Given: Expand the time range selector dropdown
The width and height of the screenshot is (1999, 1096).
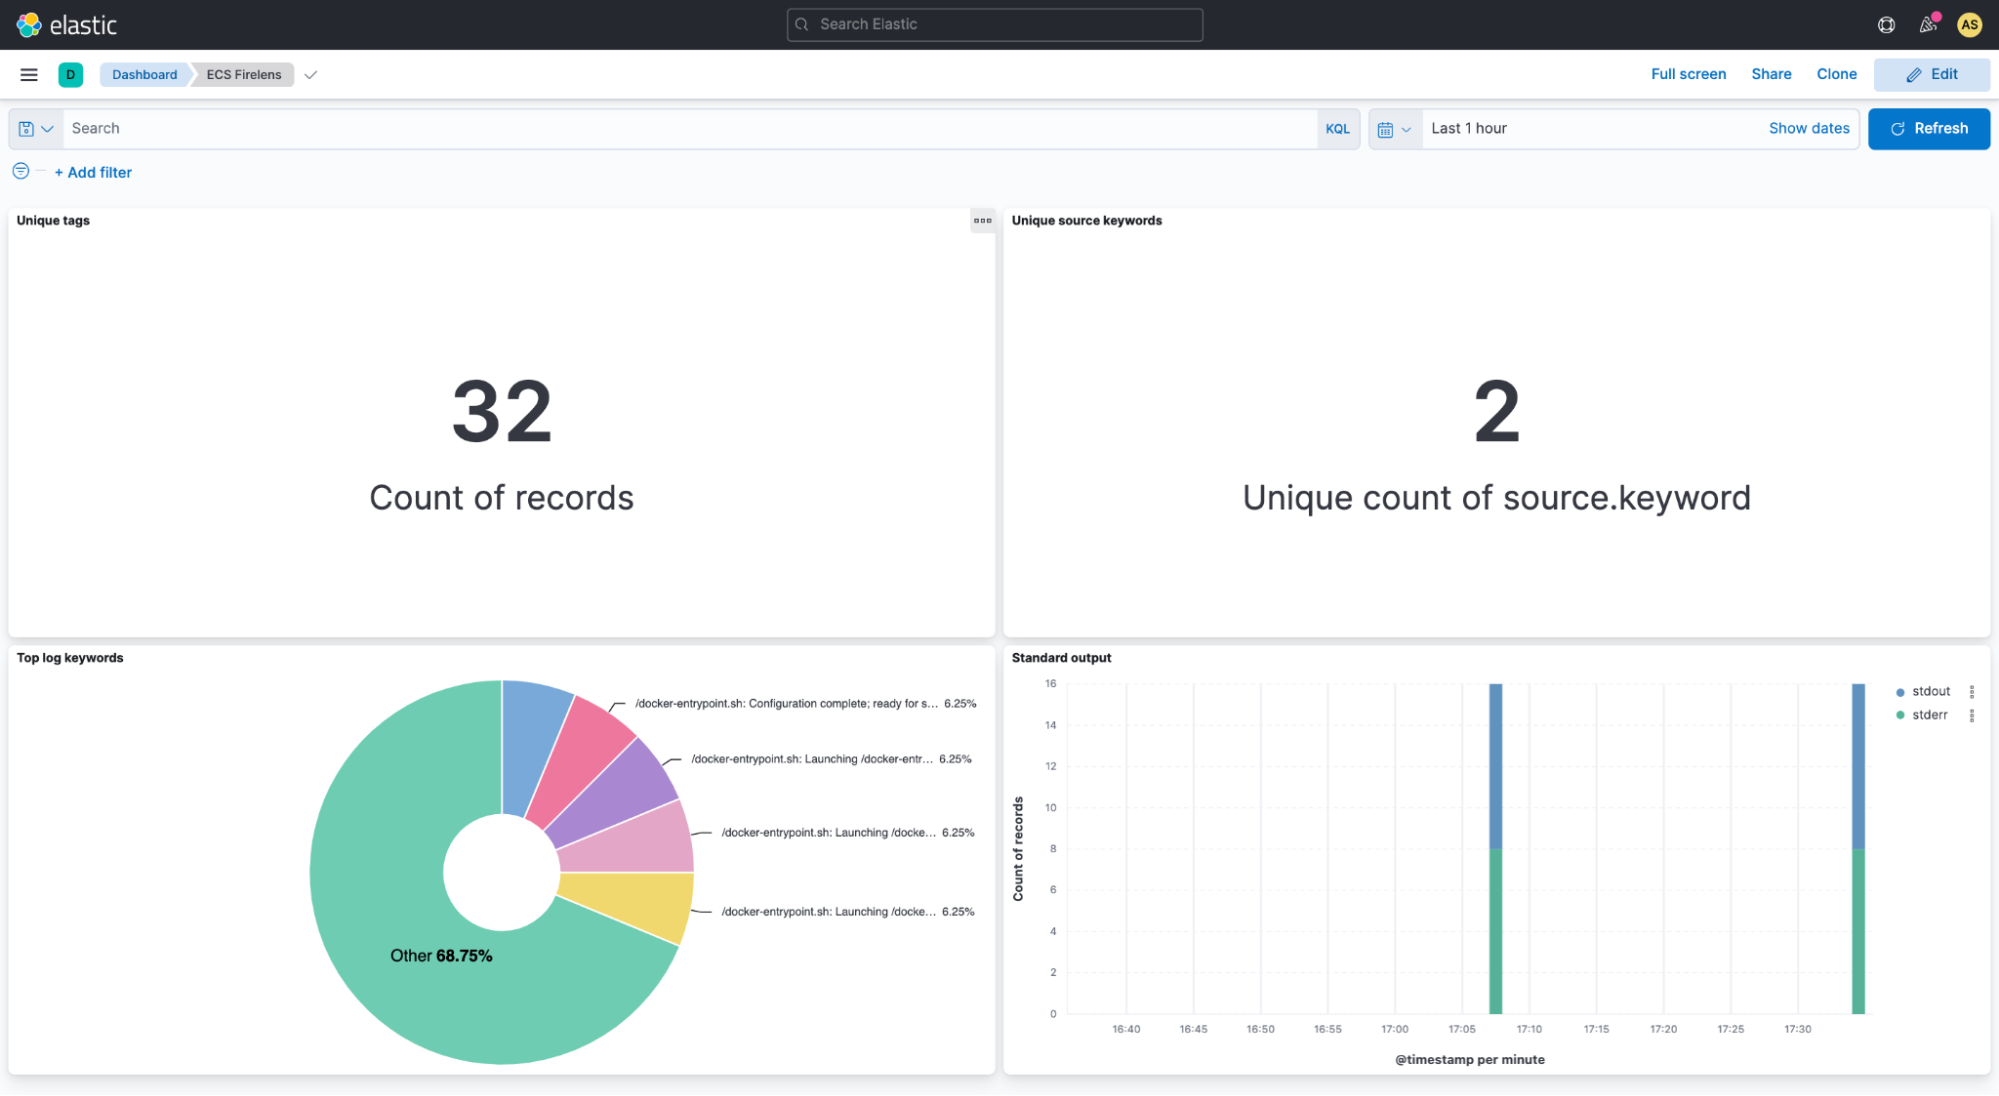Looking at the screenshot, I should pyautogui.click(x=1394, y=127).
